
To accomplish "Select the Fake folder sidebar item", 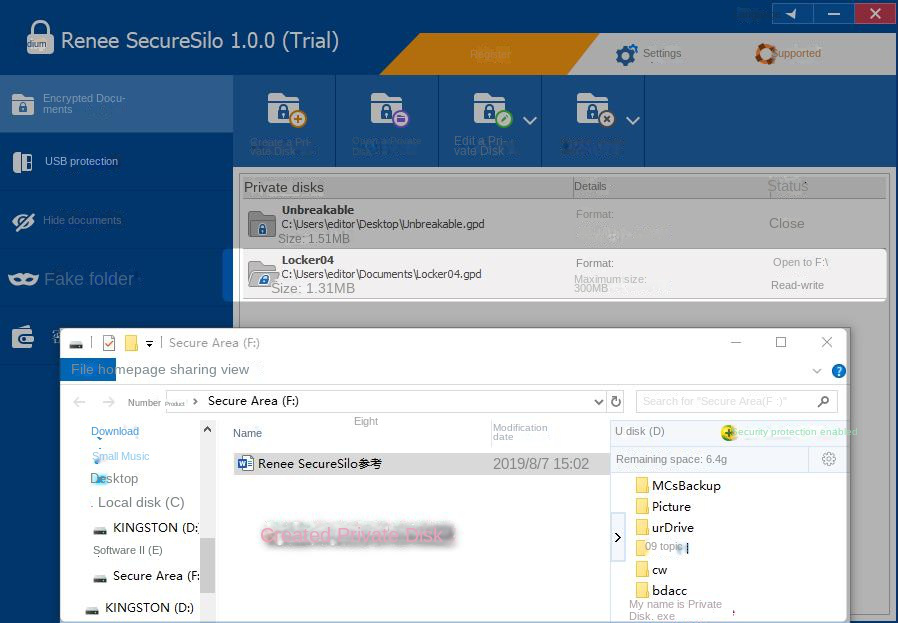I will [88, 279].
